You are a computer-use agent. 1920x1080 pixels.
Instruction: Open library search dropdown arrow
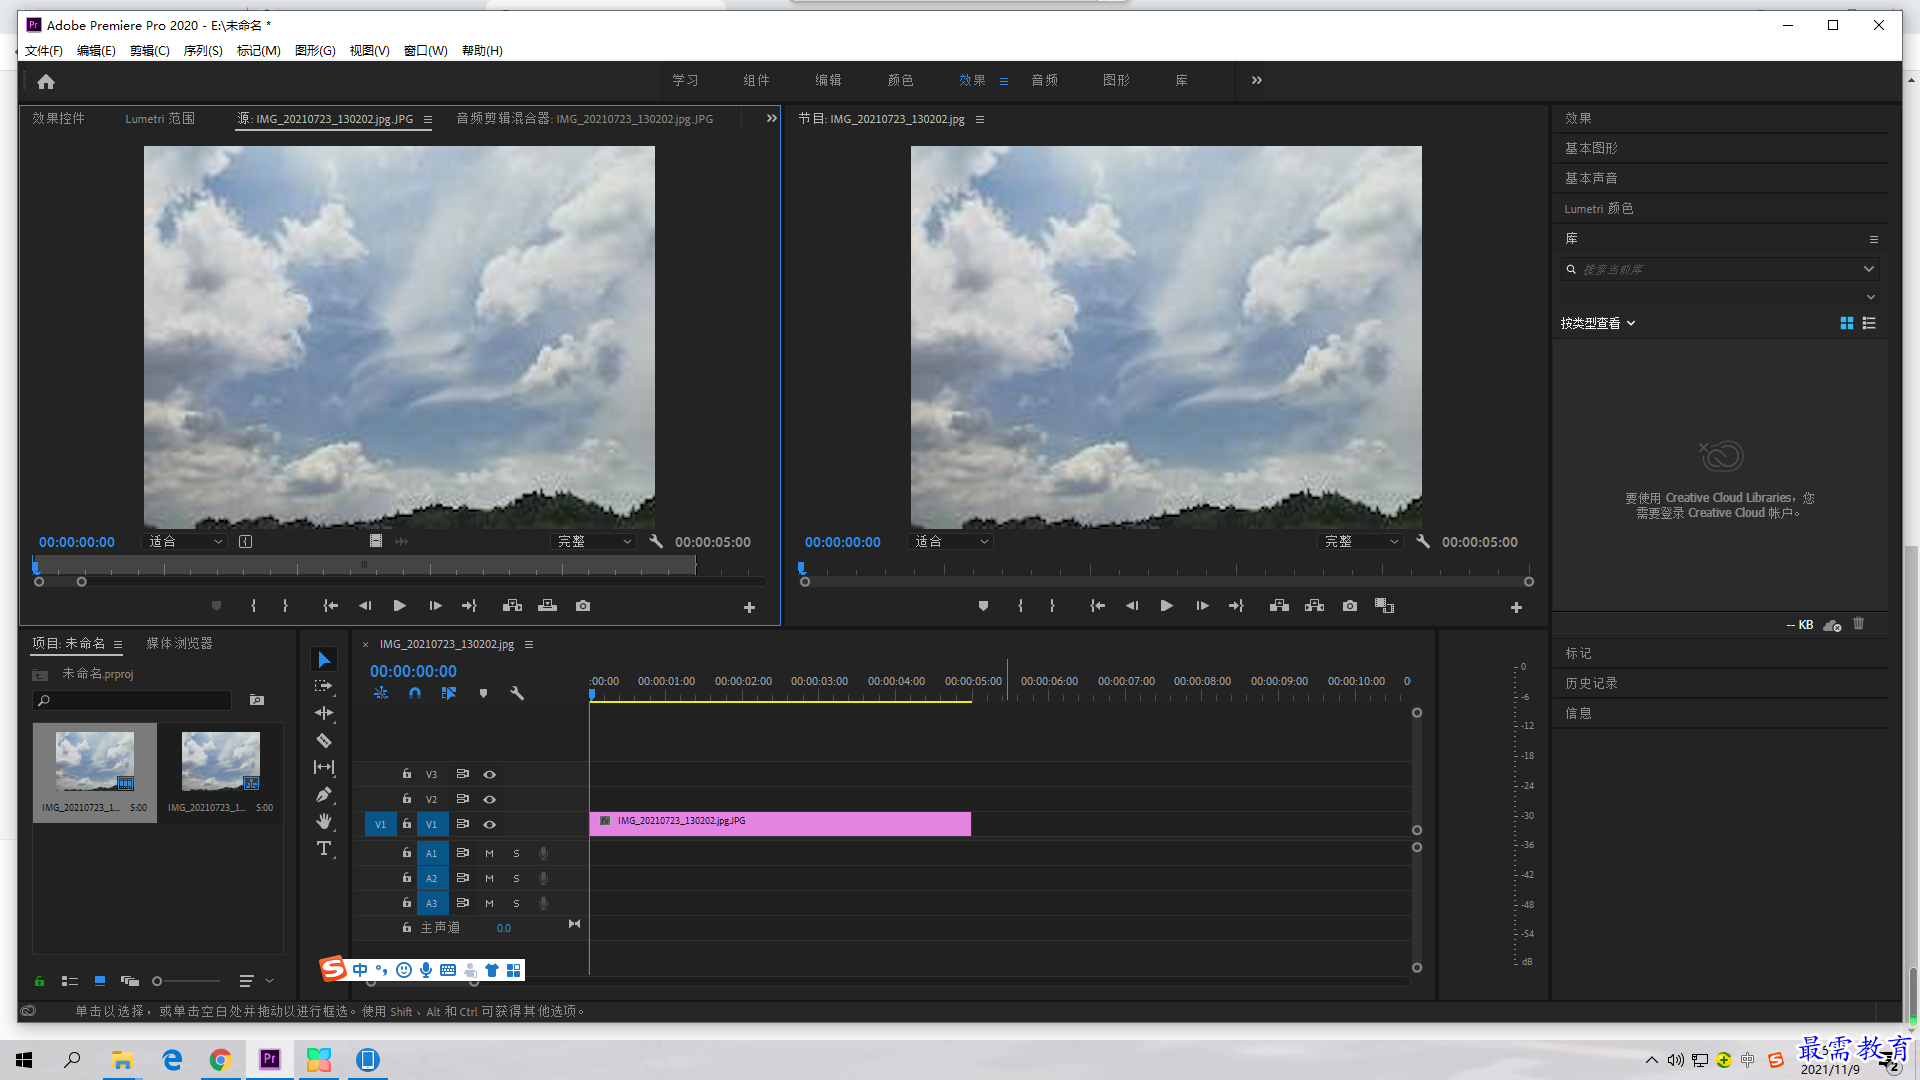(1868, 269)
